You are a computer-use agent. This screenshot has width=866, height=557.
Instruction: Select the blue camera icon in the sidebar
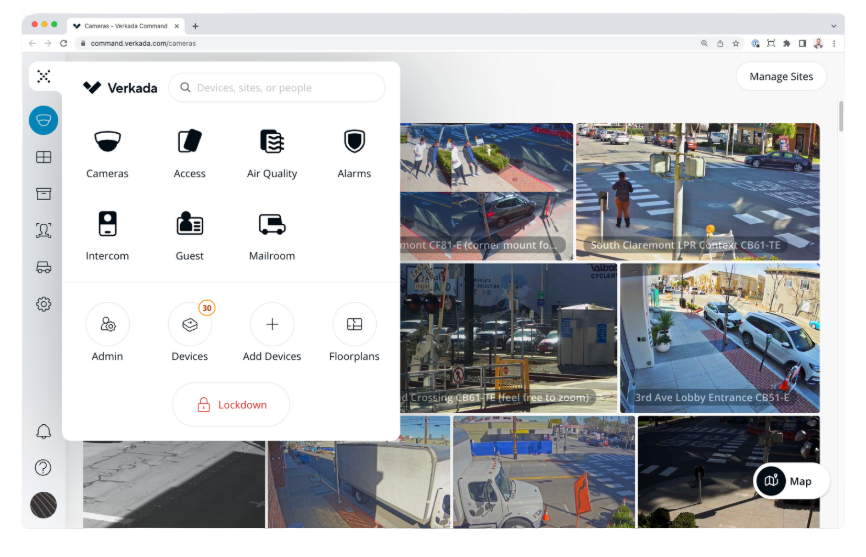(x=44, y=120)
